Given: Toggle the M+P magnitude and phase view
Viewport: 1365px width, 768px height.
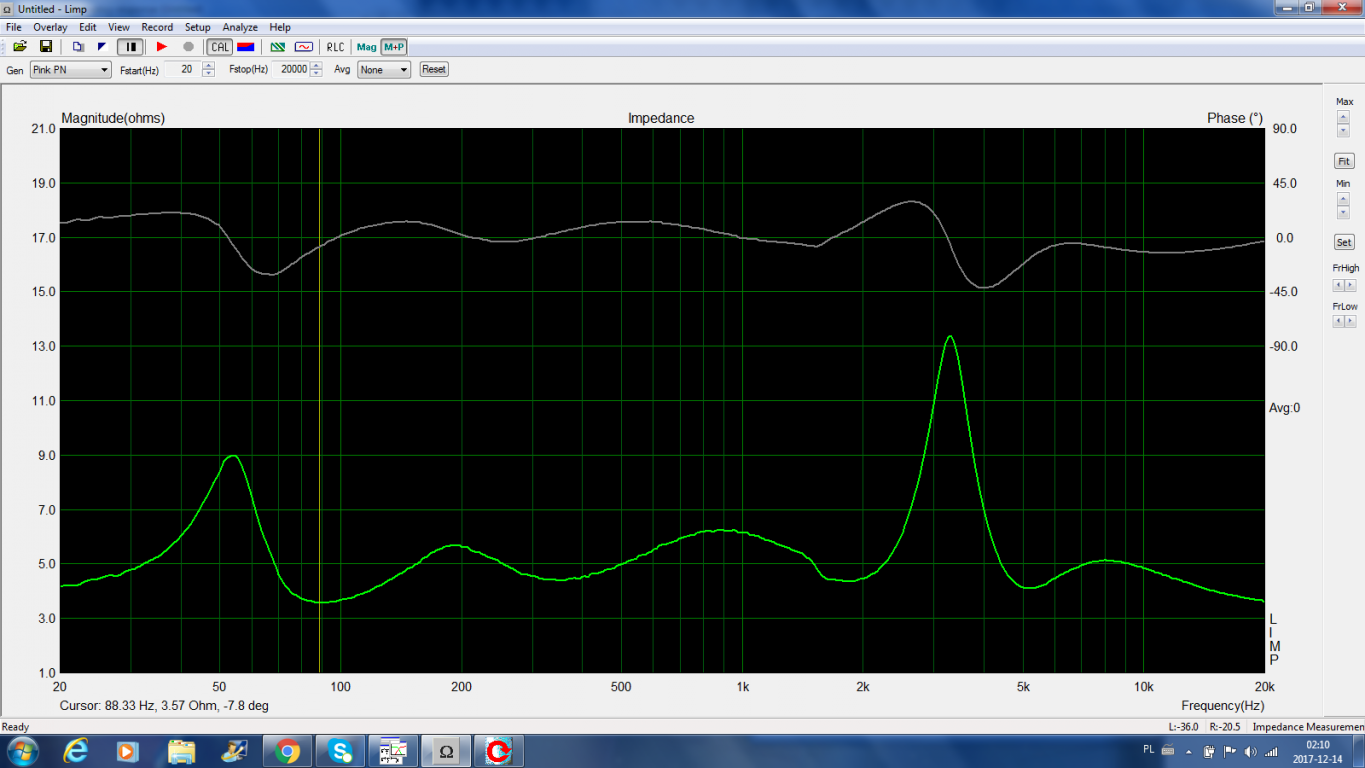Looking at the screenshot, I should pyautogui.click(x=394, y=47).
